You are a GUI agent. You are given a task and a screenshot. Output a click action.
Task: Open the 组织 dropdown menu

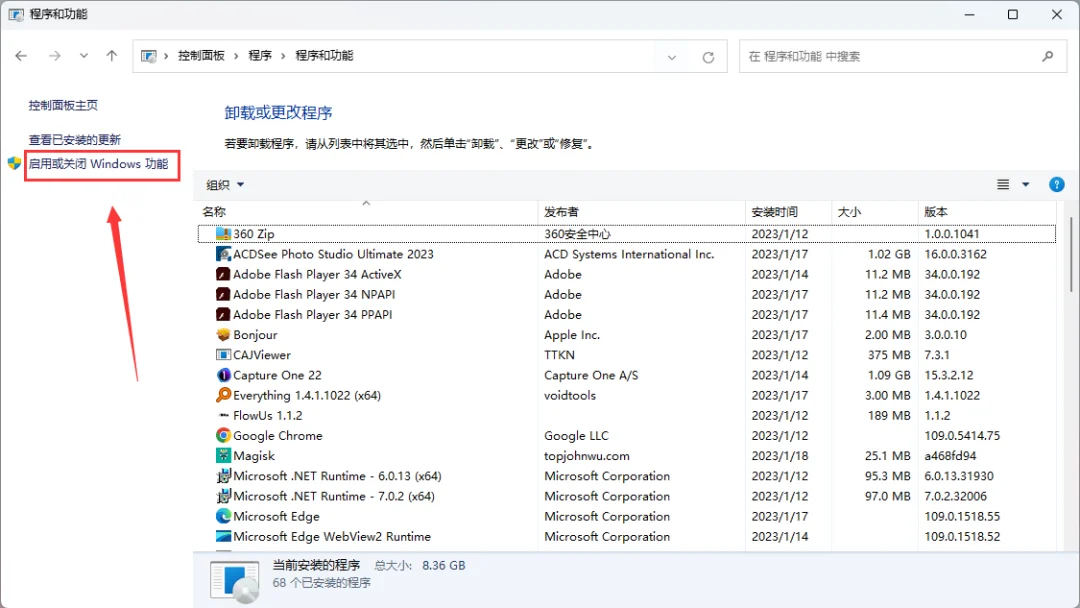coord(225,185)
